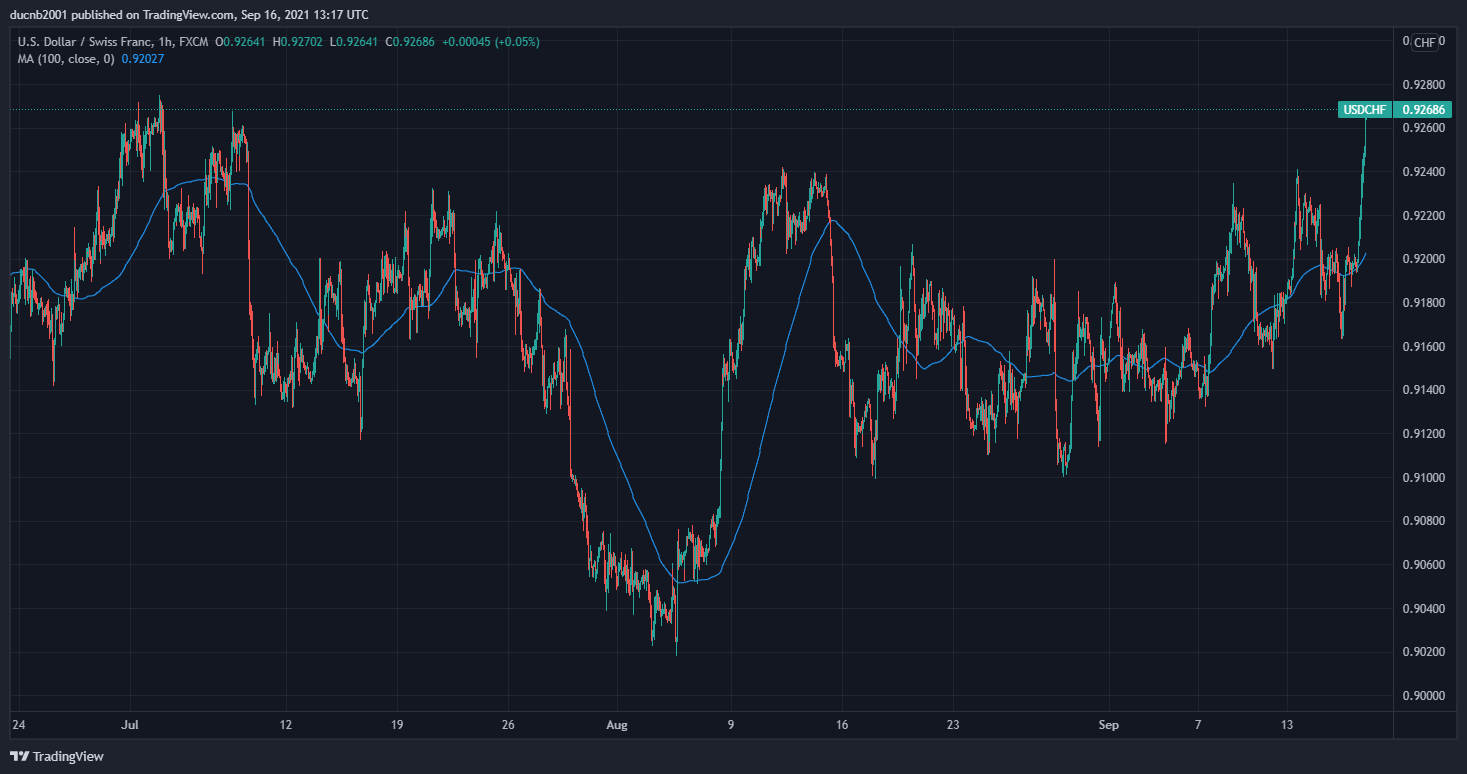Click the 26 date label on the time axis
This screenshot has height=774, width=1467.
[508, 724]
